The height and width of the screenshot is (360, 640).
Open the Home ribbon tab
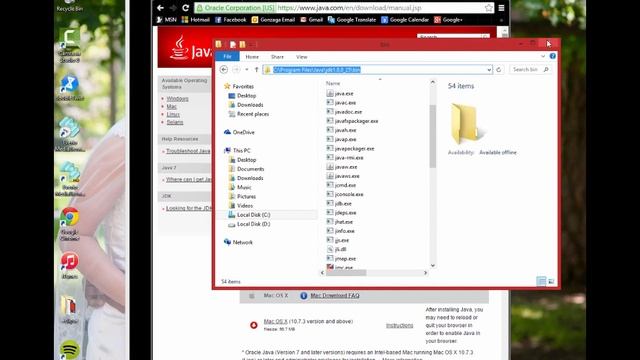252,57
